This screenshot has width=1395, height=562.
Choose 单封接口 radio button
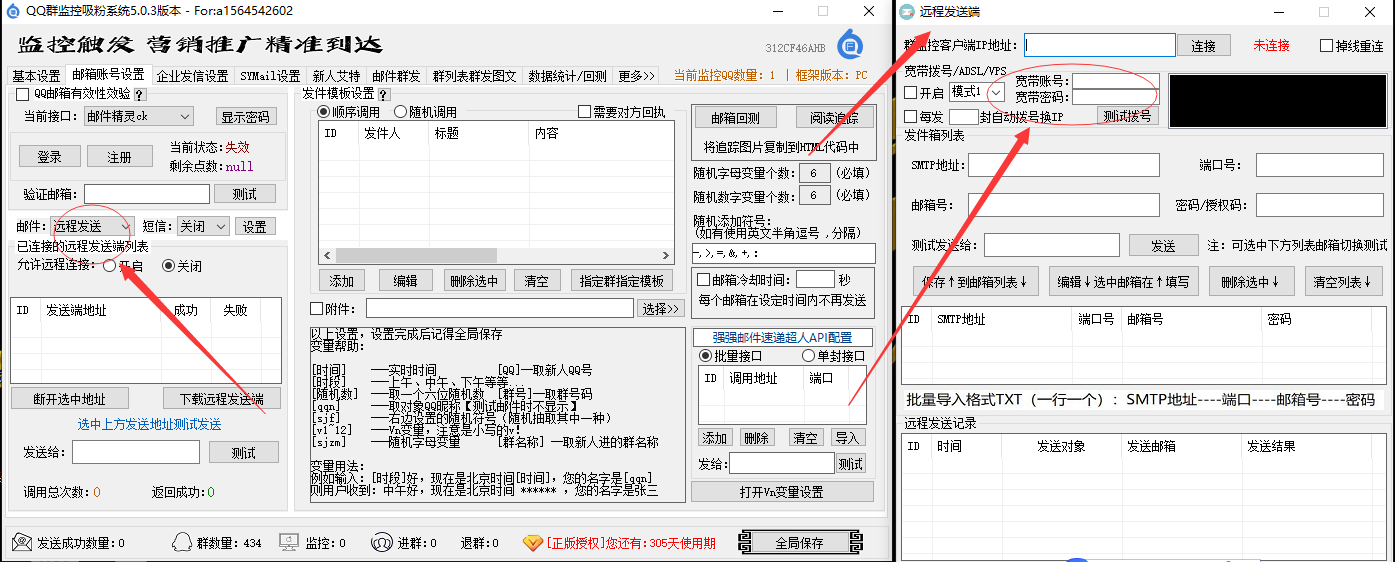coord(808,356)
